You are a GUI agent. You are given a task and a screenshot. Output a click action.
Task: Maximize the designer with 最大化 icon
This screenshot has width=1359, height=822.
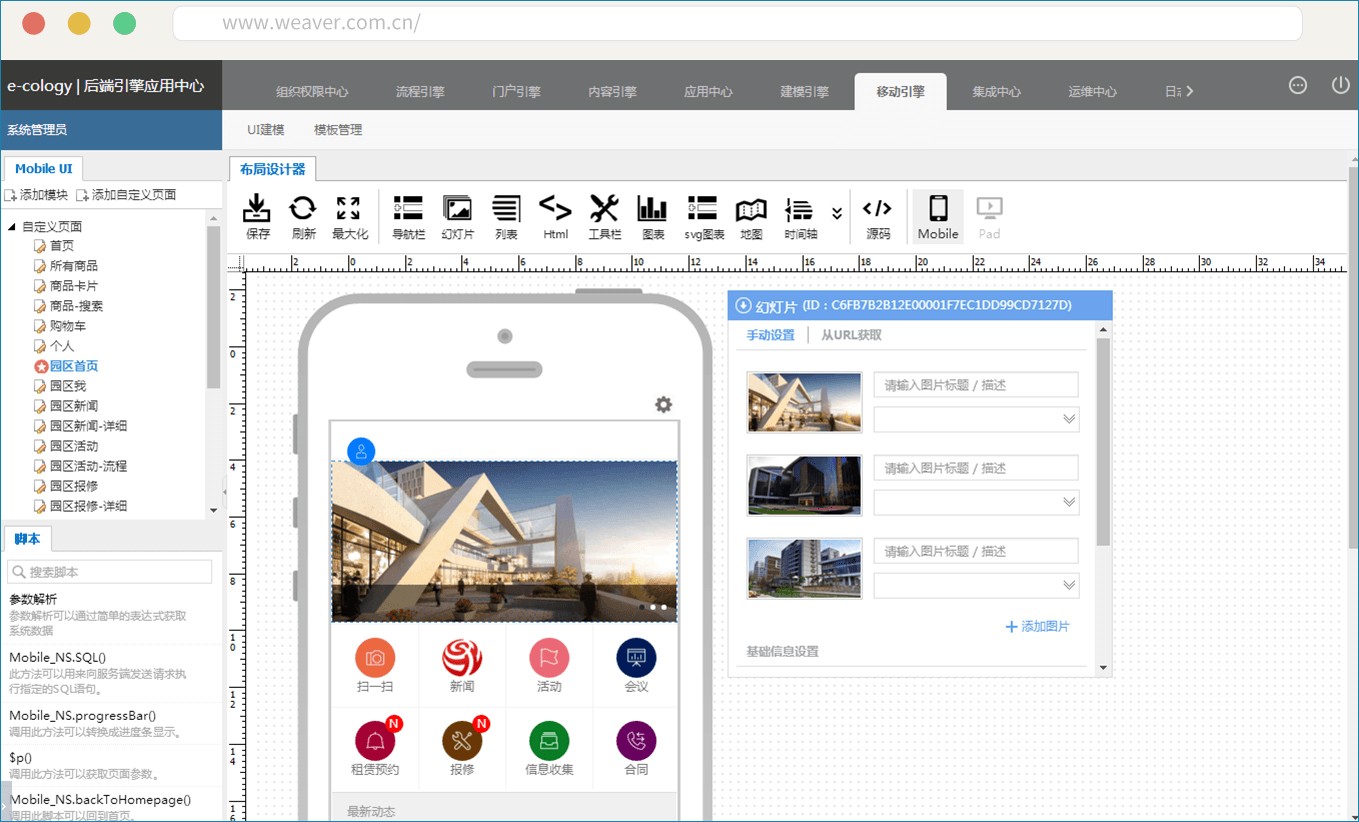(349, 217)
